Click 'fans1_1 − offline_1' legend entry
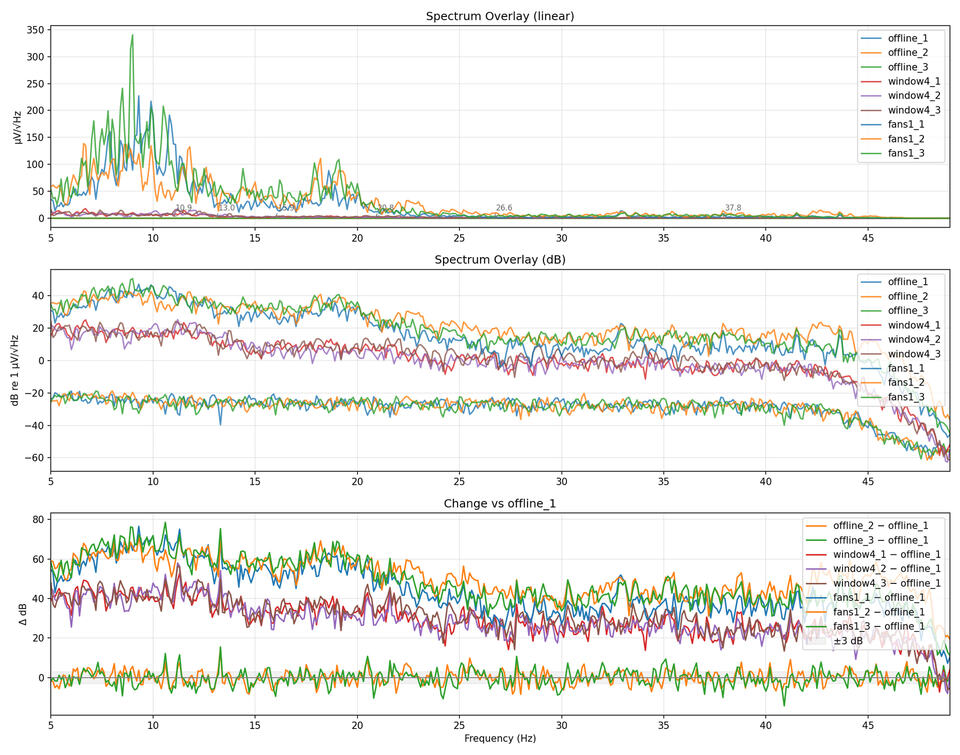This screenshot has width=960, height=755. [x=882, y=597]
